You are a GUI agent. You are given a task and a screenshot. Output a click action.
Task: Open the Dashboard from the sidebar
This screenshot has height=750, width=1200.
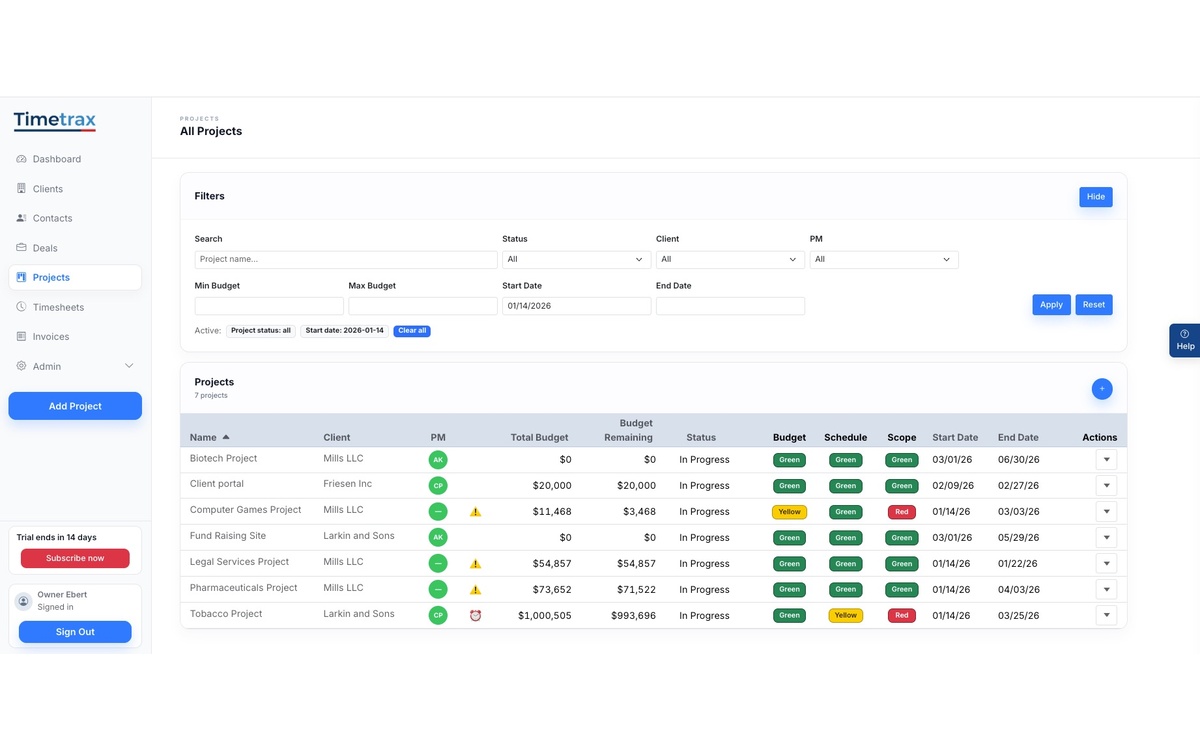tap(52, 158)
